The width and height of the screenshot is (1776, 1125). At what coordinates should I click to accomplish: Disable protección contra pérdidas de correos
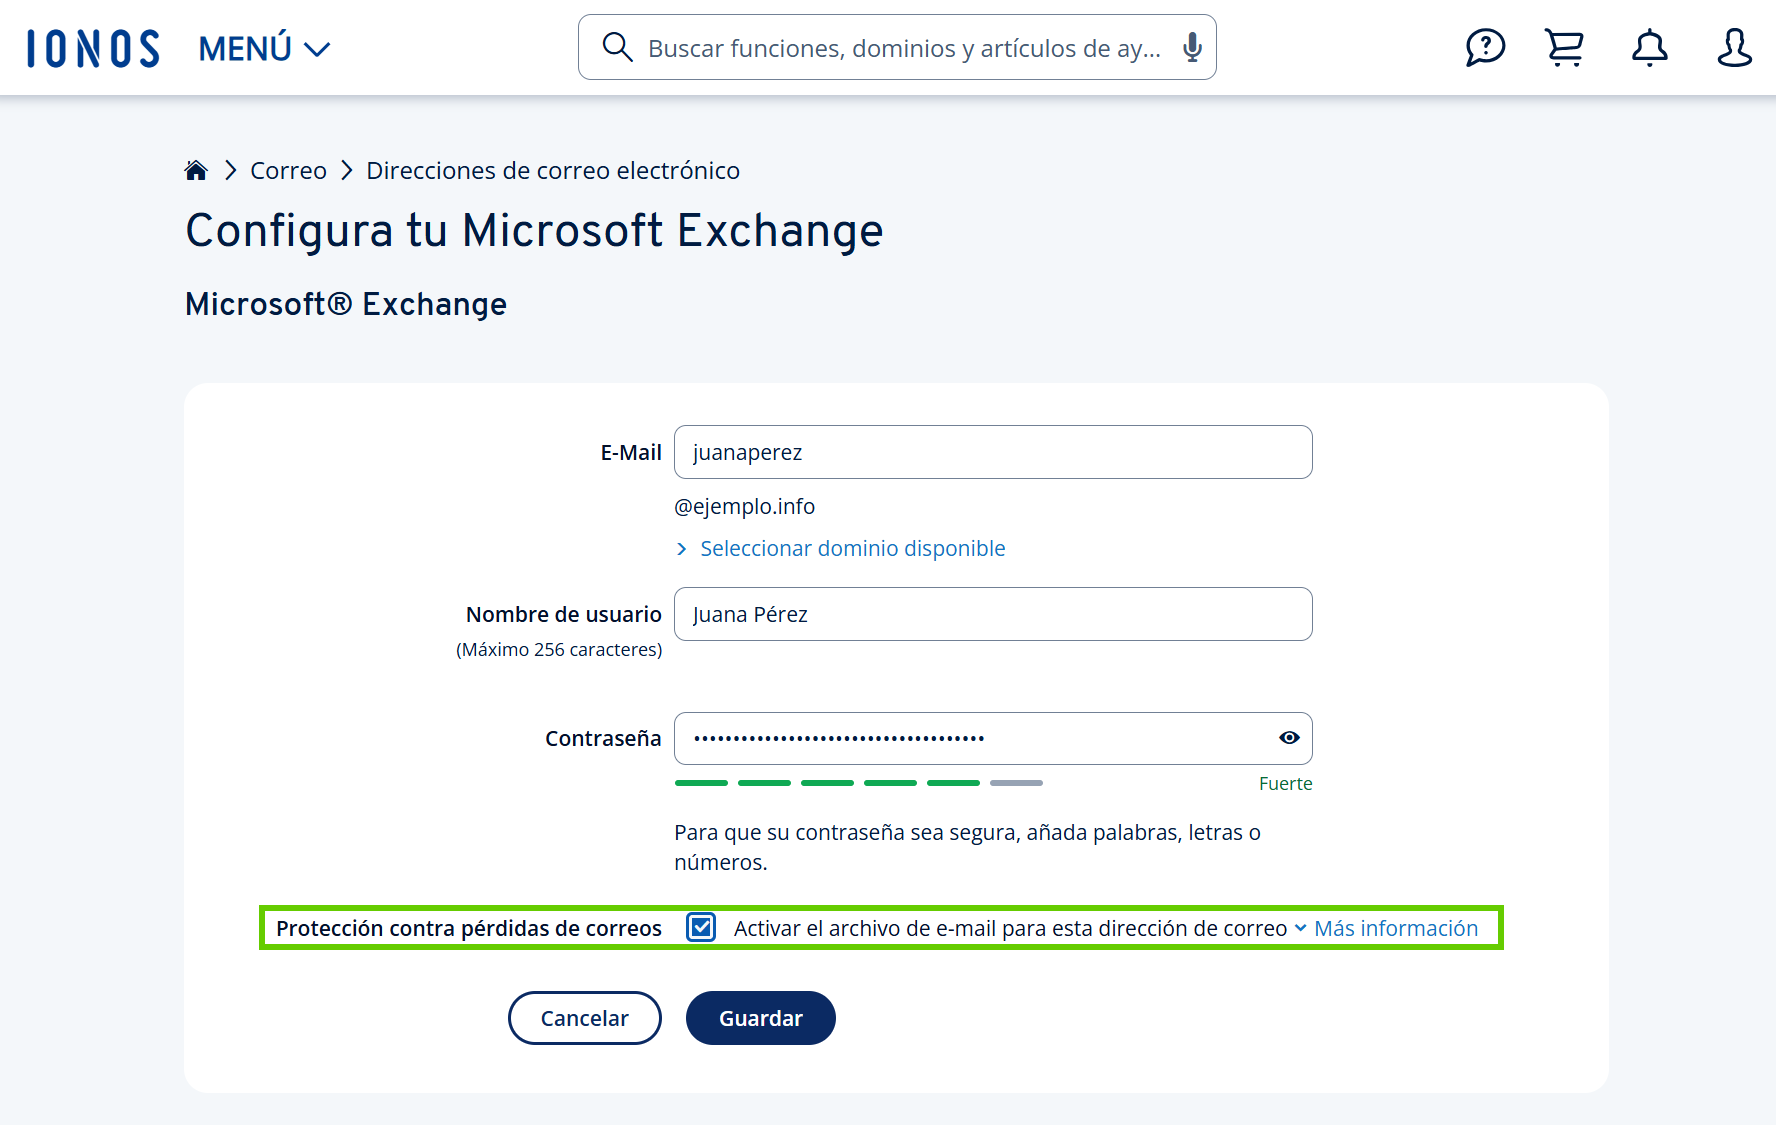tap(701, 928)
